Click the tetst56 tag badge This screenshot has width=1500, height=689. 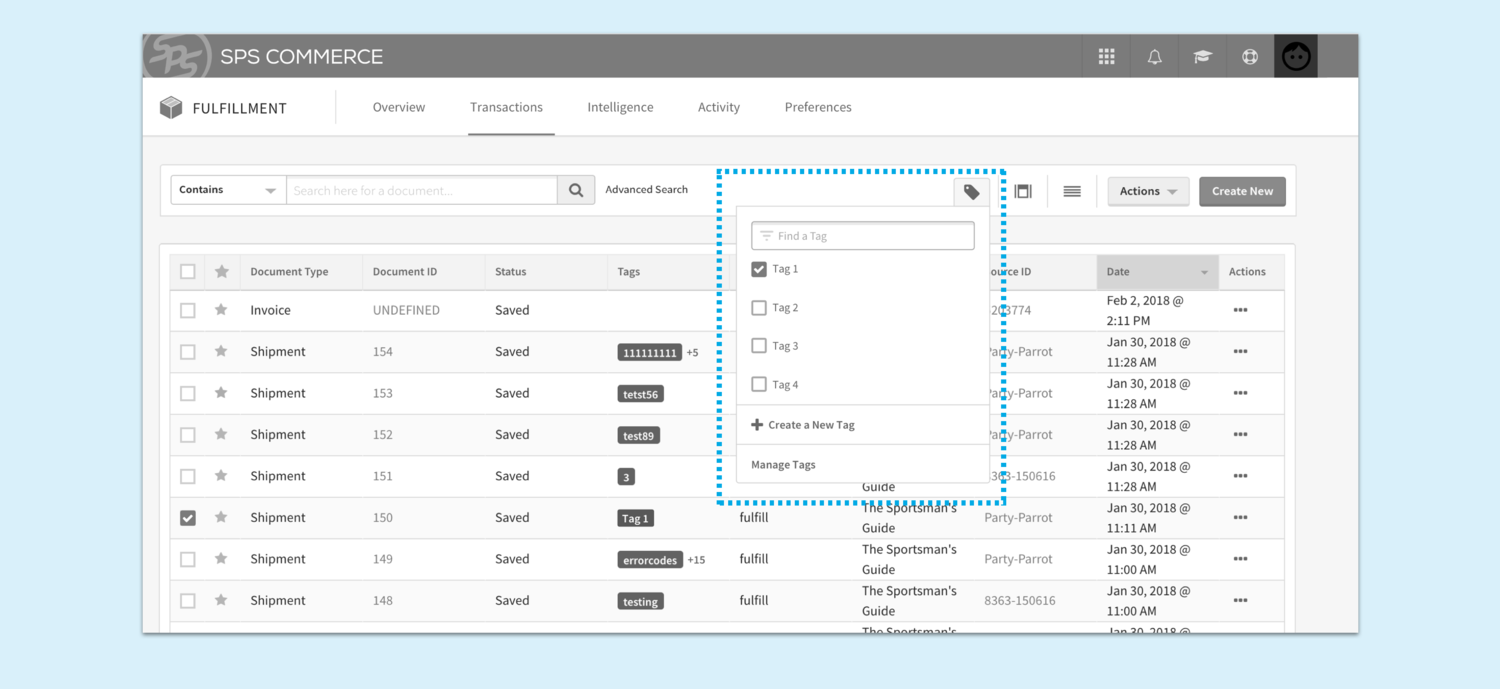641,394
